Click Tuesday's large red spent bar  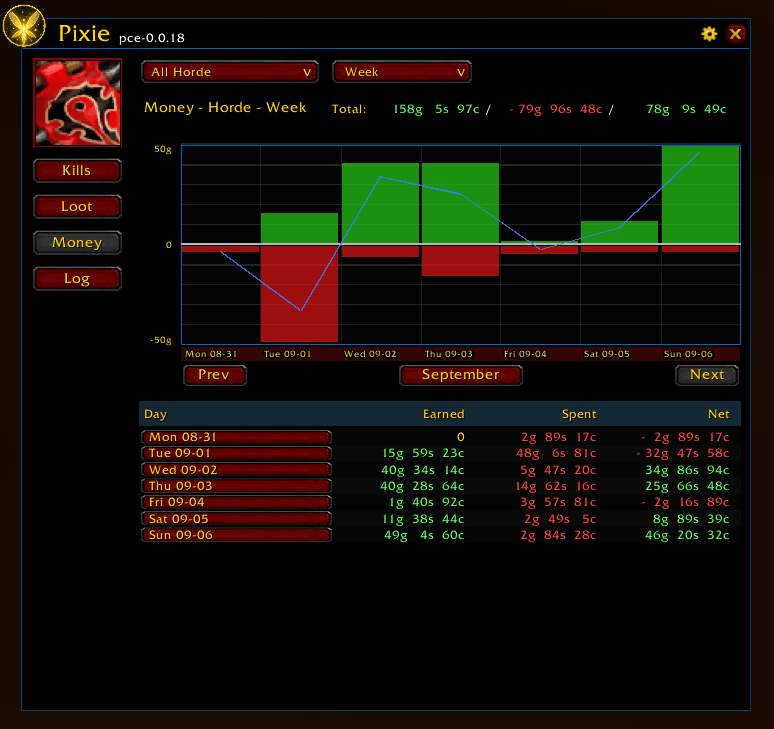tap(300, 294)
